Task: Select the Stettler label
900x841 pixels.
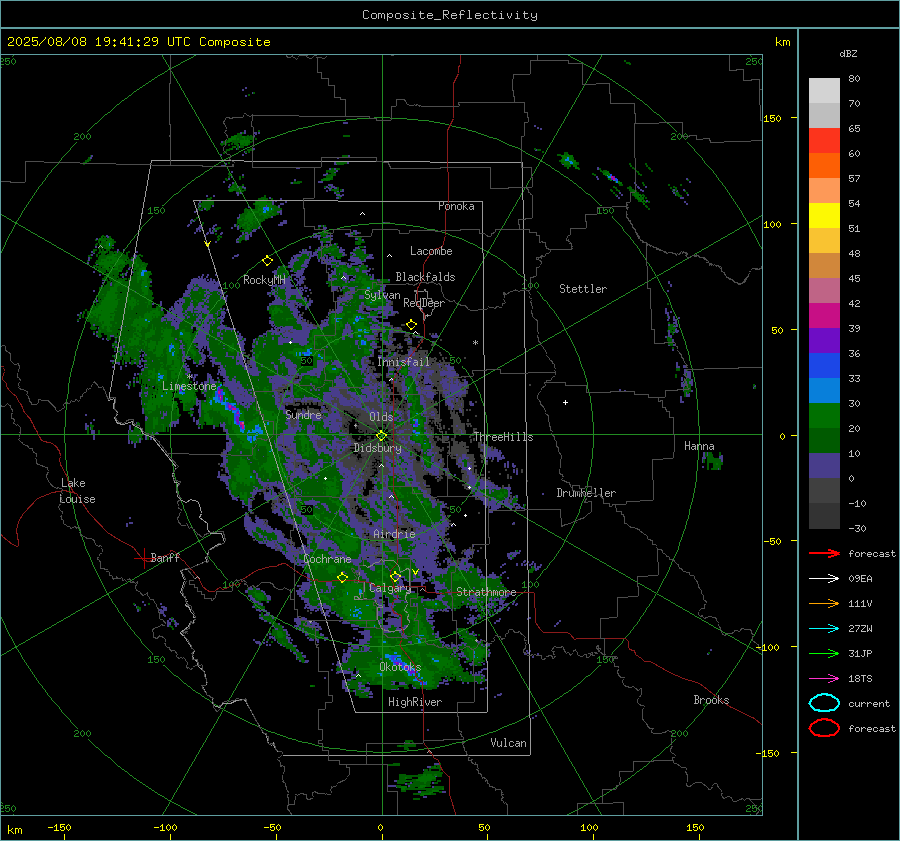Action: pyautogui.click(x=583, y=289)
